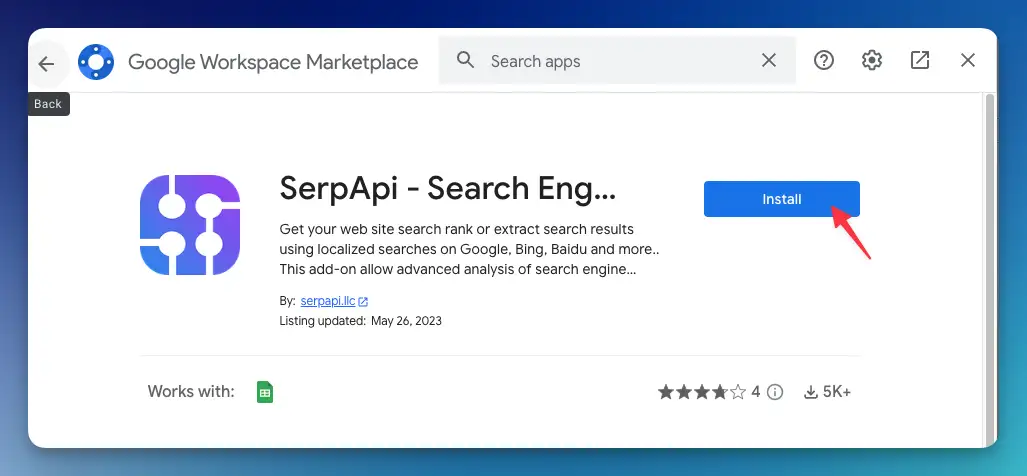Close the Marketplace dialog
1027x476 pixels.
[x=967, y=61]
